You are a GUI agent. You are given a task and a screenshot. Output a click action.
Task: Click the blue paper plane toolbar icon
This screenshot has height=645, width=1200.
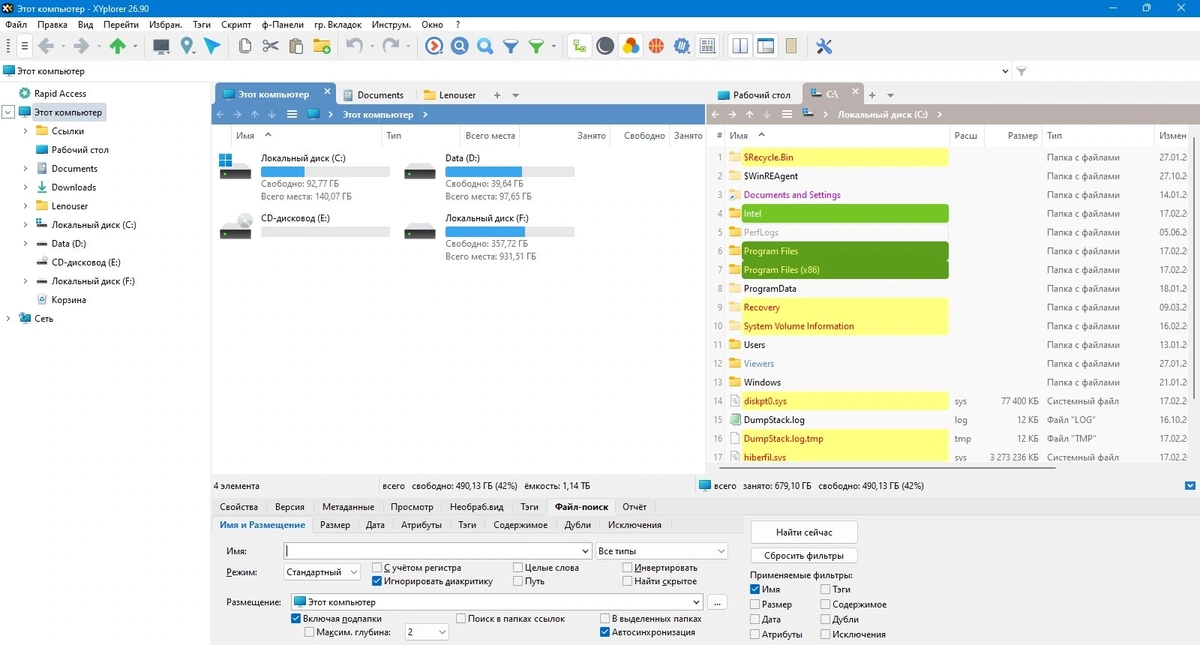tap(212, 46)
